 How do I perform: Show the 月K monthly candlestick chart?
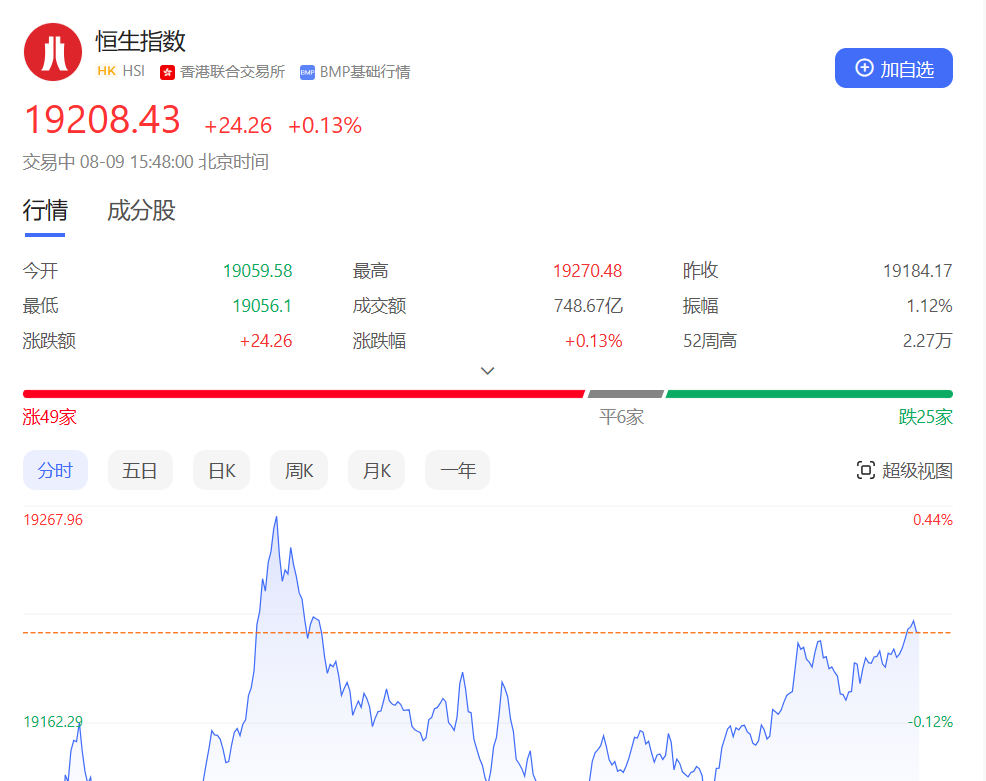pyautogui.click(x=376, y=470)
